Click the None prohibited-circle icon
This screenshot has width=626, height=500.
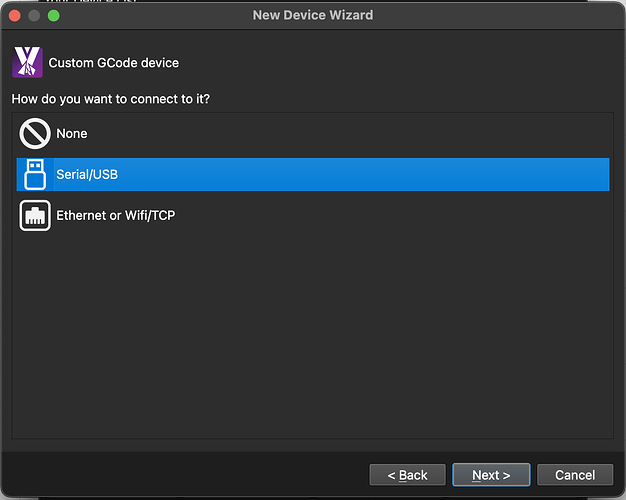coord(35,134)
